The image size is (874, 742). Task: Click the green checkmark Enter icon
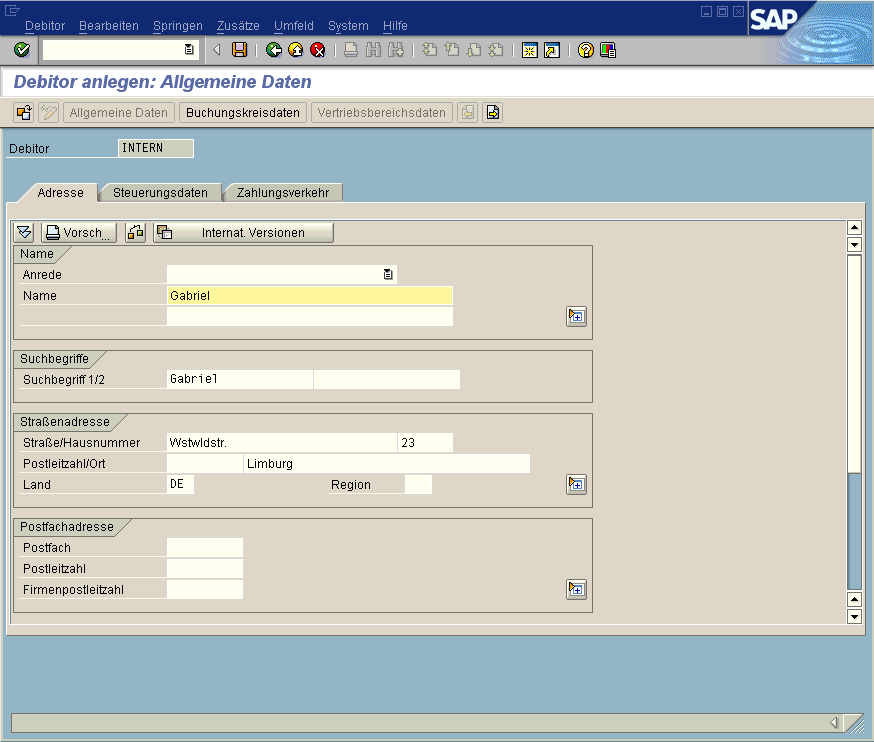click(22, 50)
